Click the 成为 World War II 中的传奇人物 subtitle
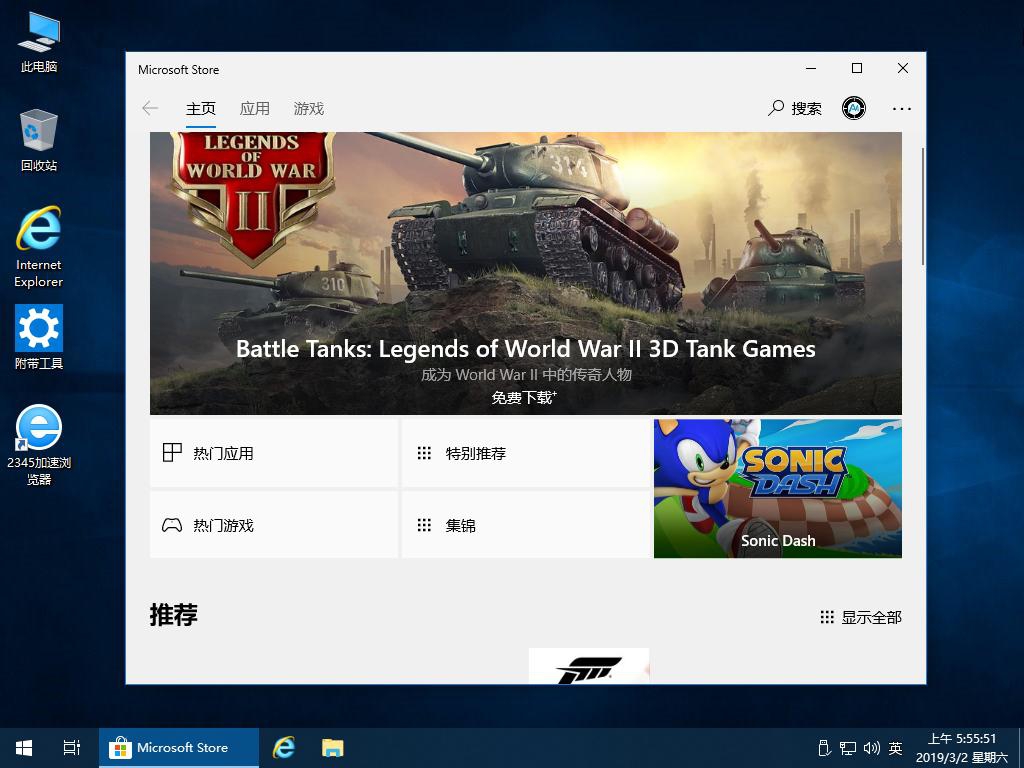Image resolution: width=1024 pixels, height=768 pixels. (526, 375)
